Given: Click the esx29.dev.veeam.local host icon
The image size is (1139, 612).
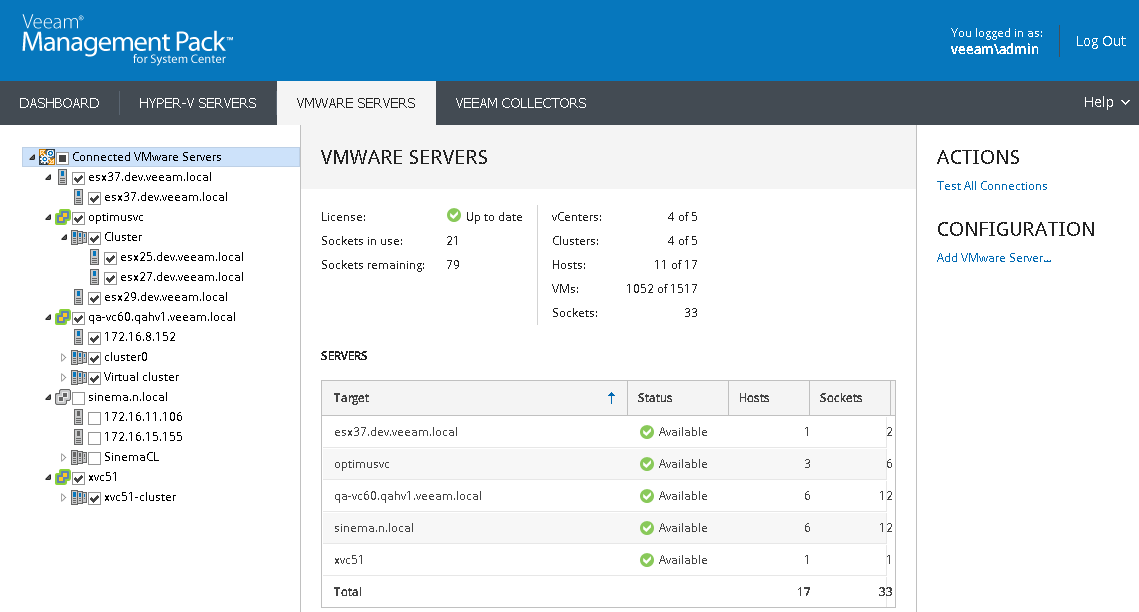Looking at the screenshot, I should pos(78,297).
